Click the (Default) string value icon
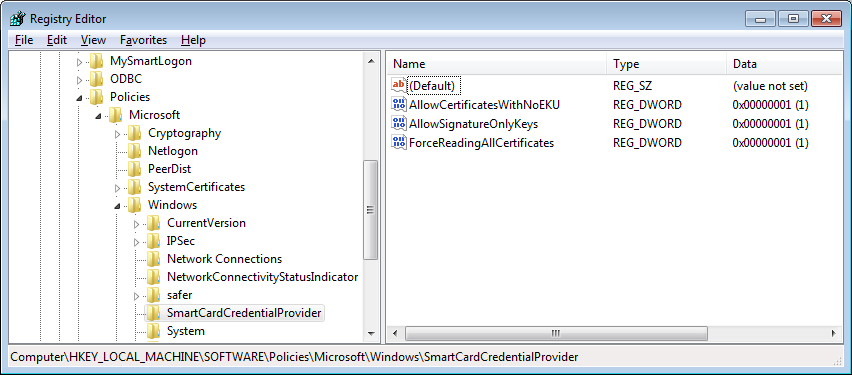 (x=398, y=85)
